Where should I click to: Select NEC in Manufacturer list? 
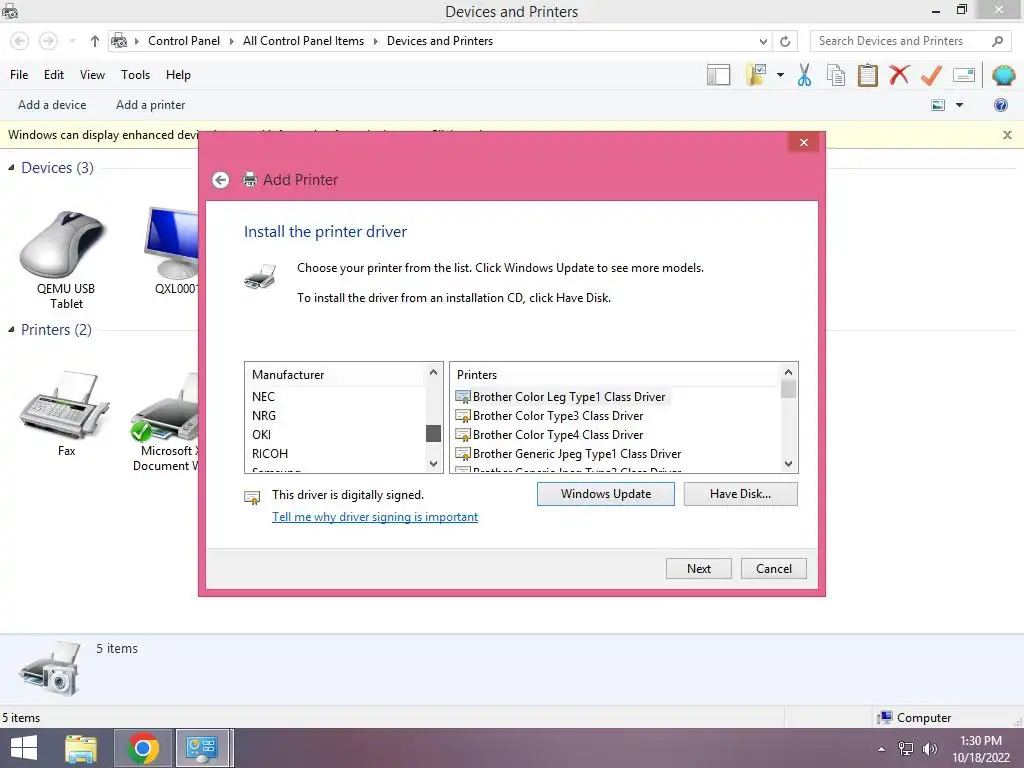pos(263,397)
